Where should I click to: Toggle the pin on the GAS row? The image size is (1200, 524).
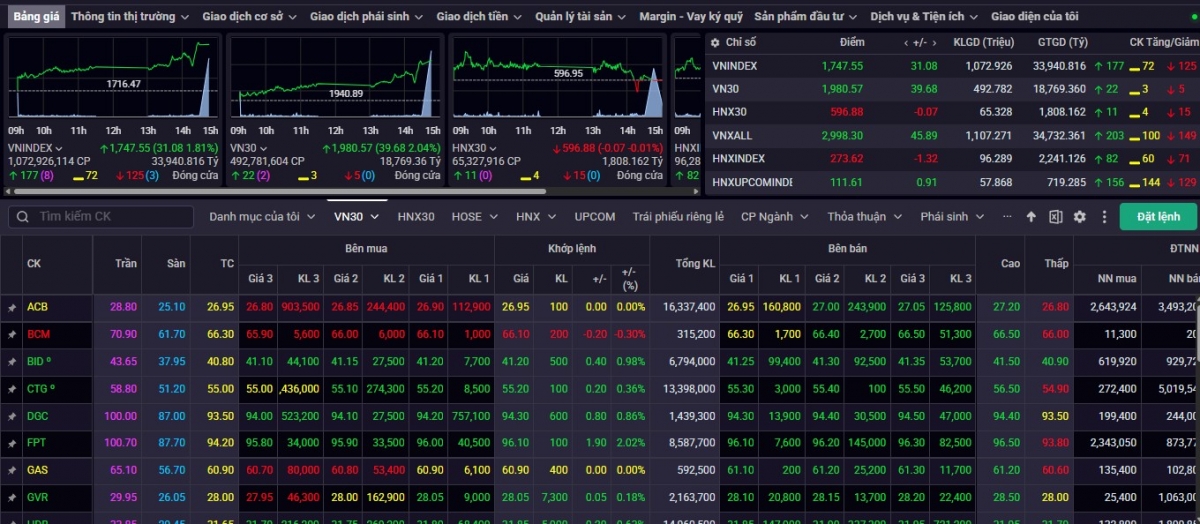click(12, 469)
